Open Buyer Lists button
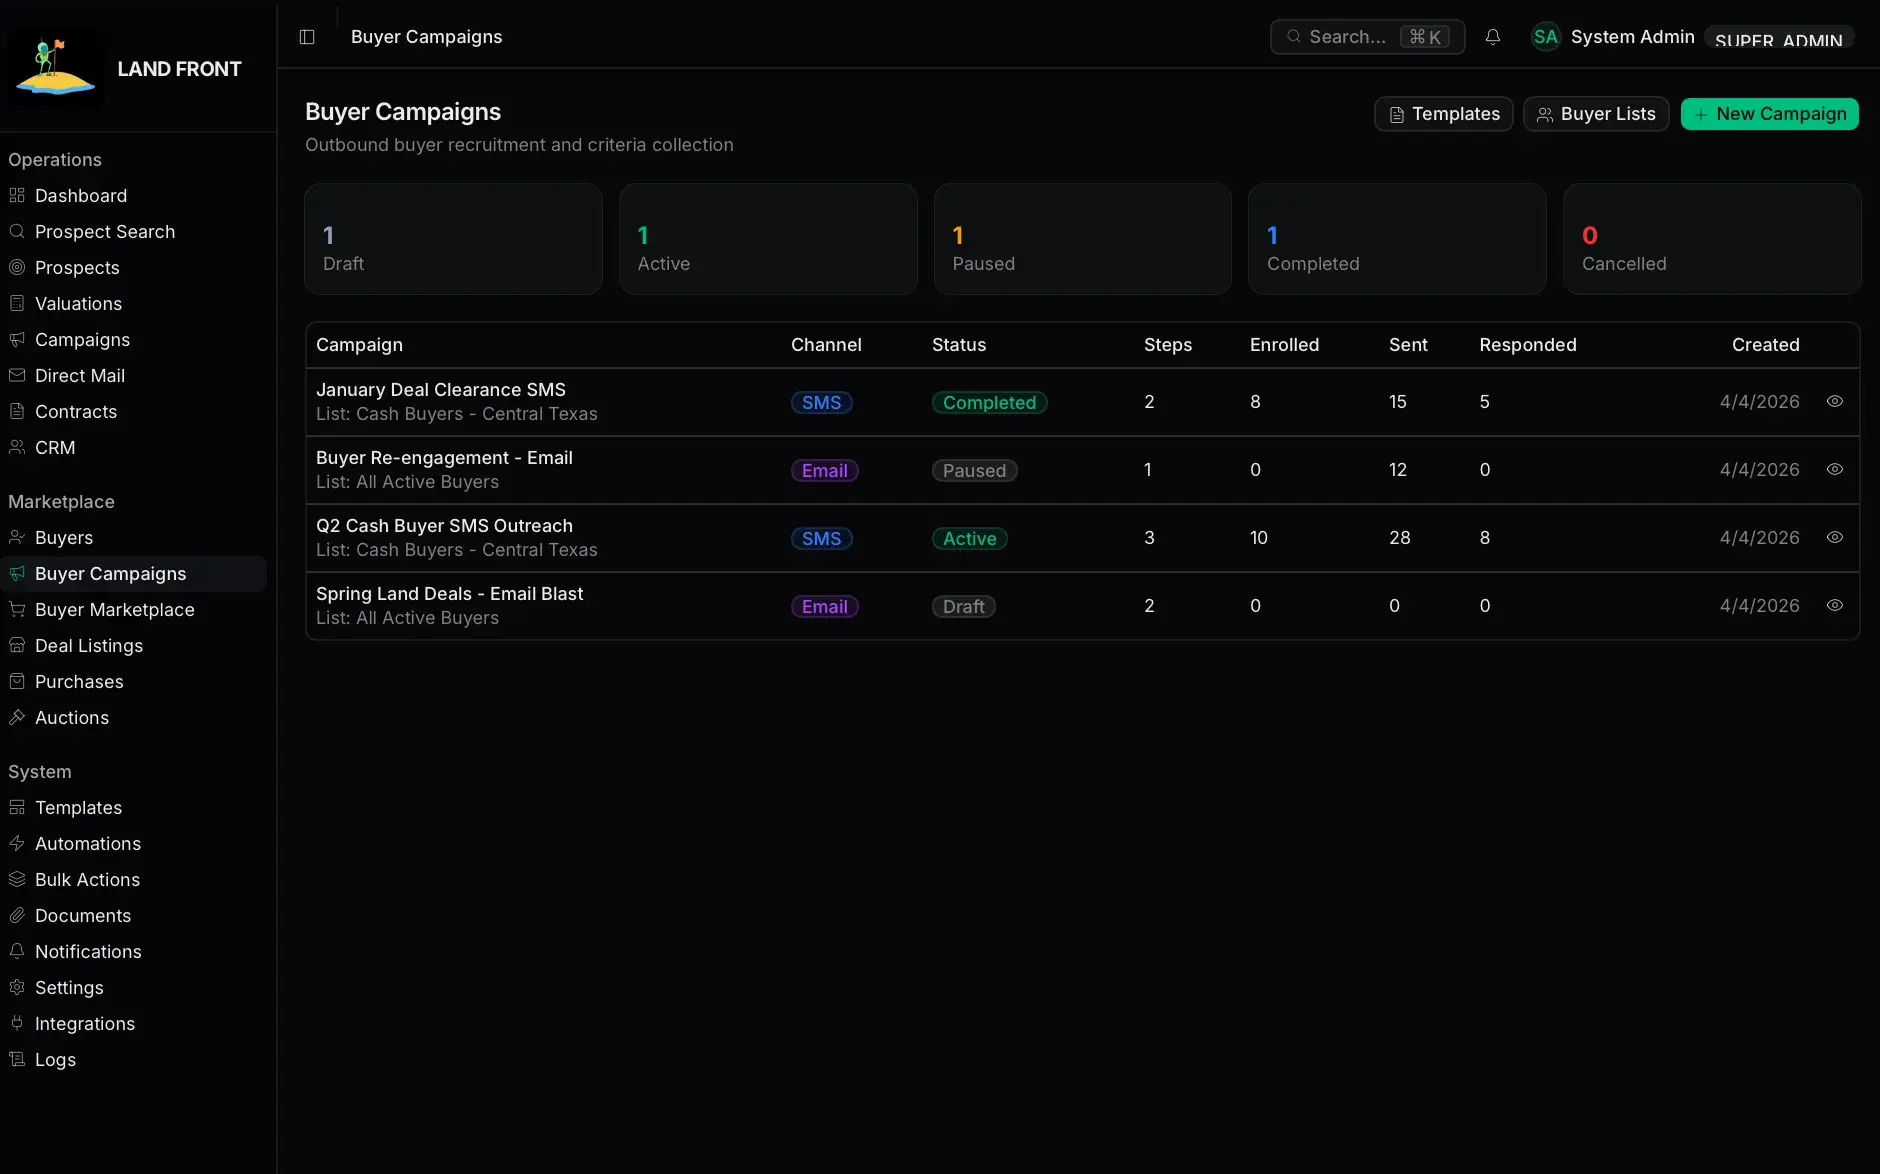Screen dimensions: 1880x1174 point(1596,114)
